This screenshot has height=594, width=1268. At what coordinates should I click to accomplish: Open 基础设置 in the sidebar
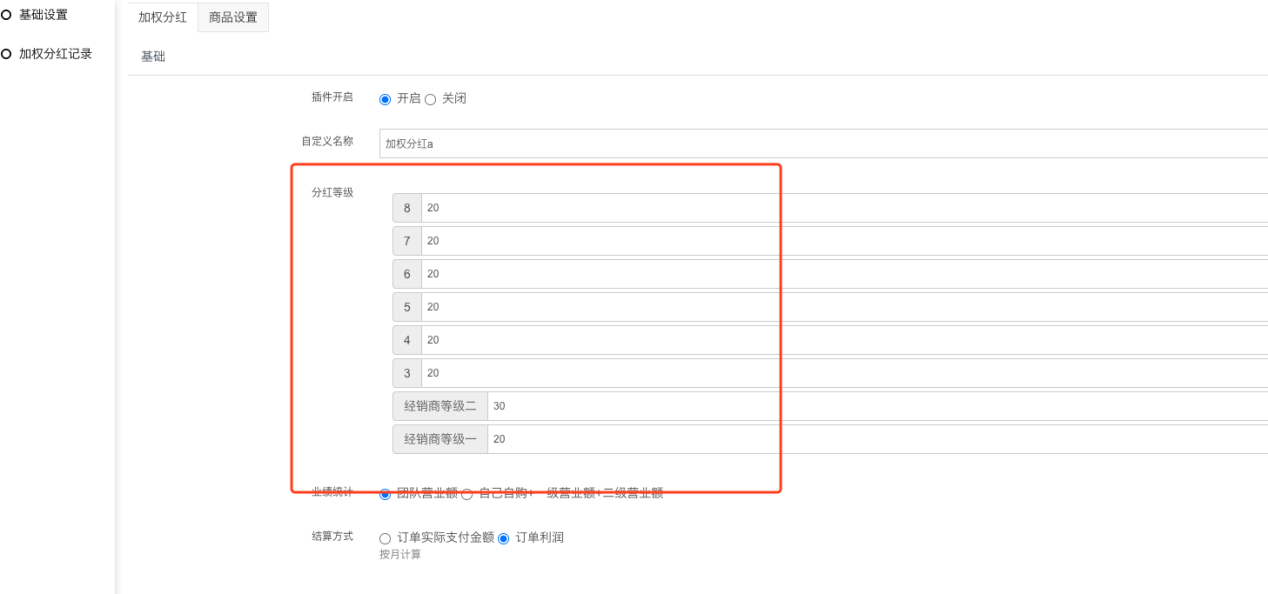pyautogui.click(x=43, y=14)
